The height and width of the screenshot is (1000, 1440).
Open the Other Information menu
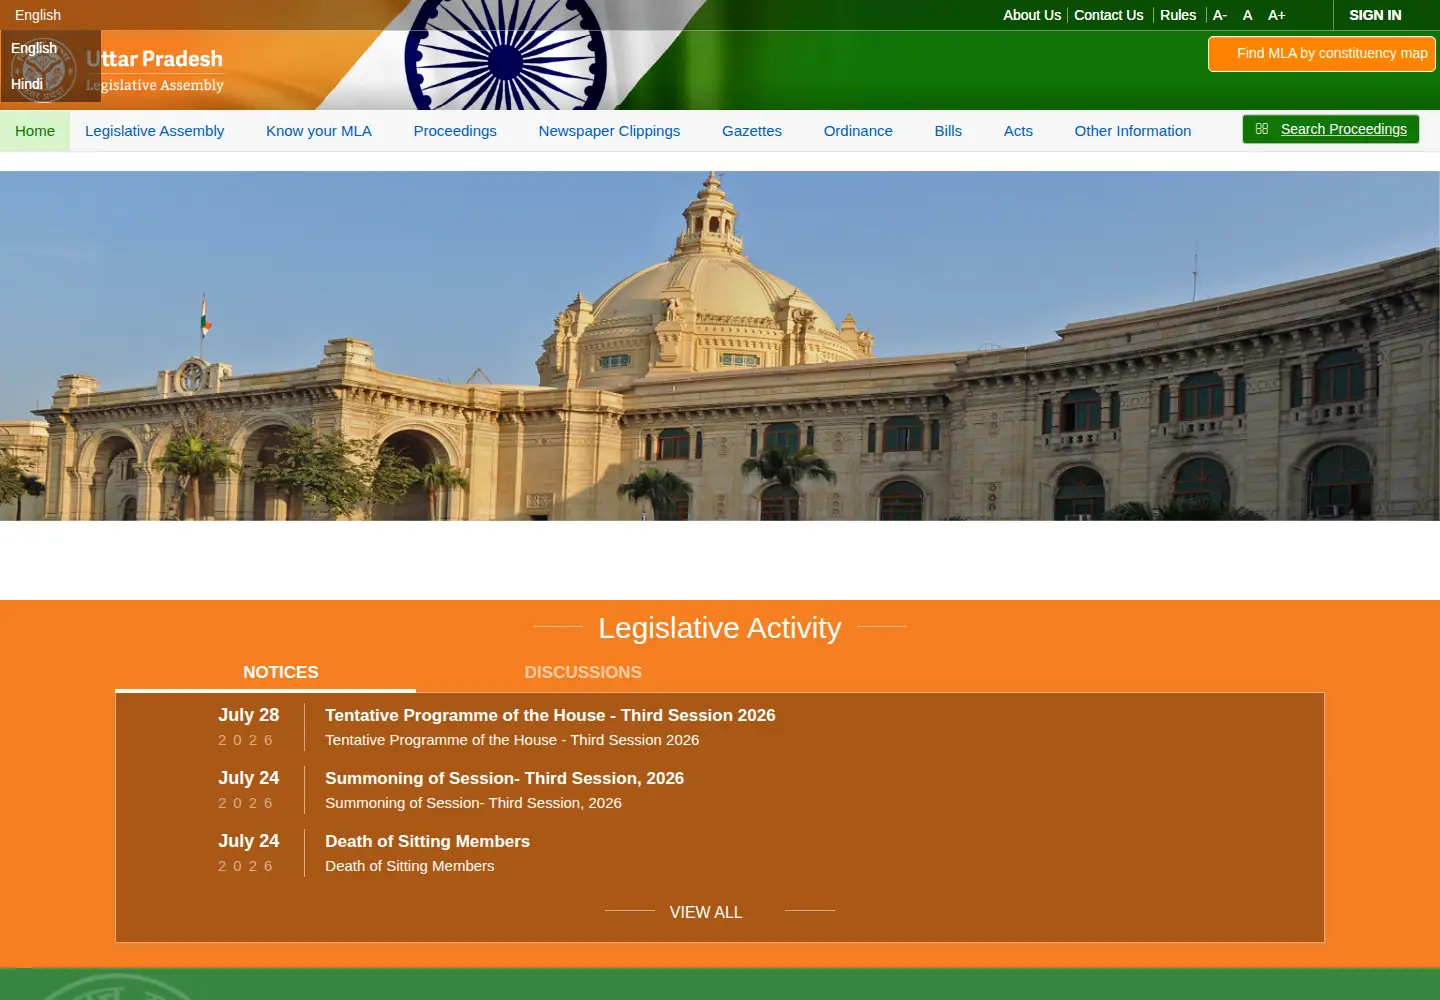pyautogui.click(x=1133, y=131)
